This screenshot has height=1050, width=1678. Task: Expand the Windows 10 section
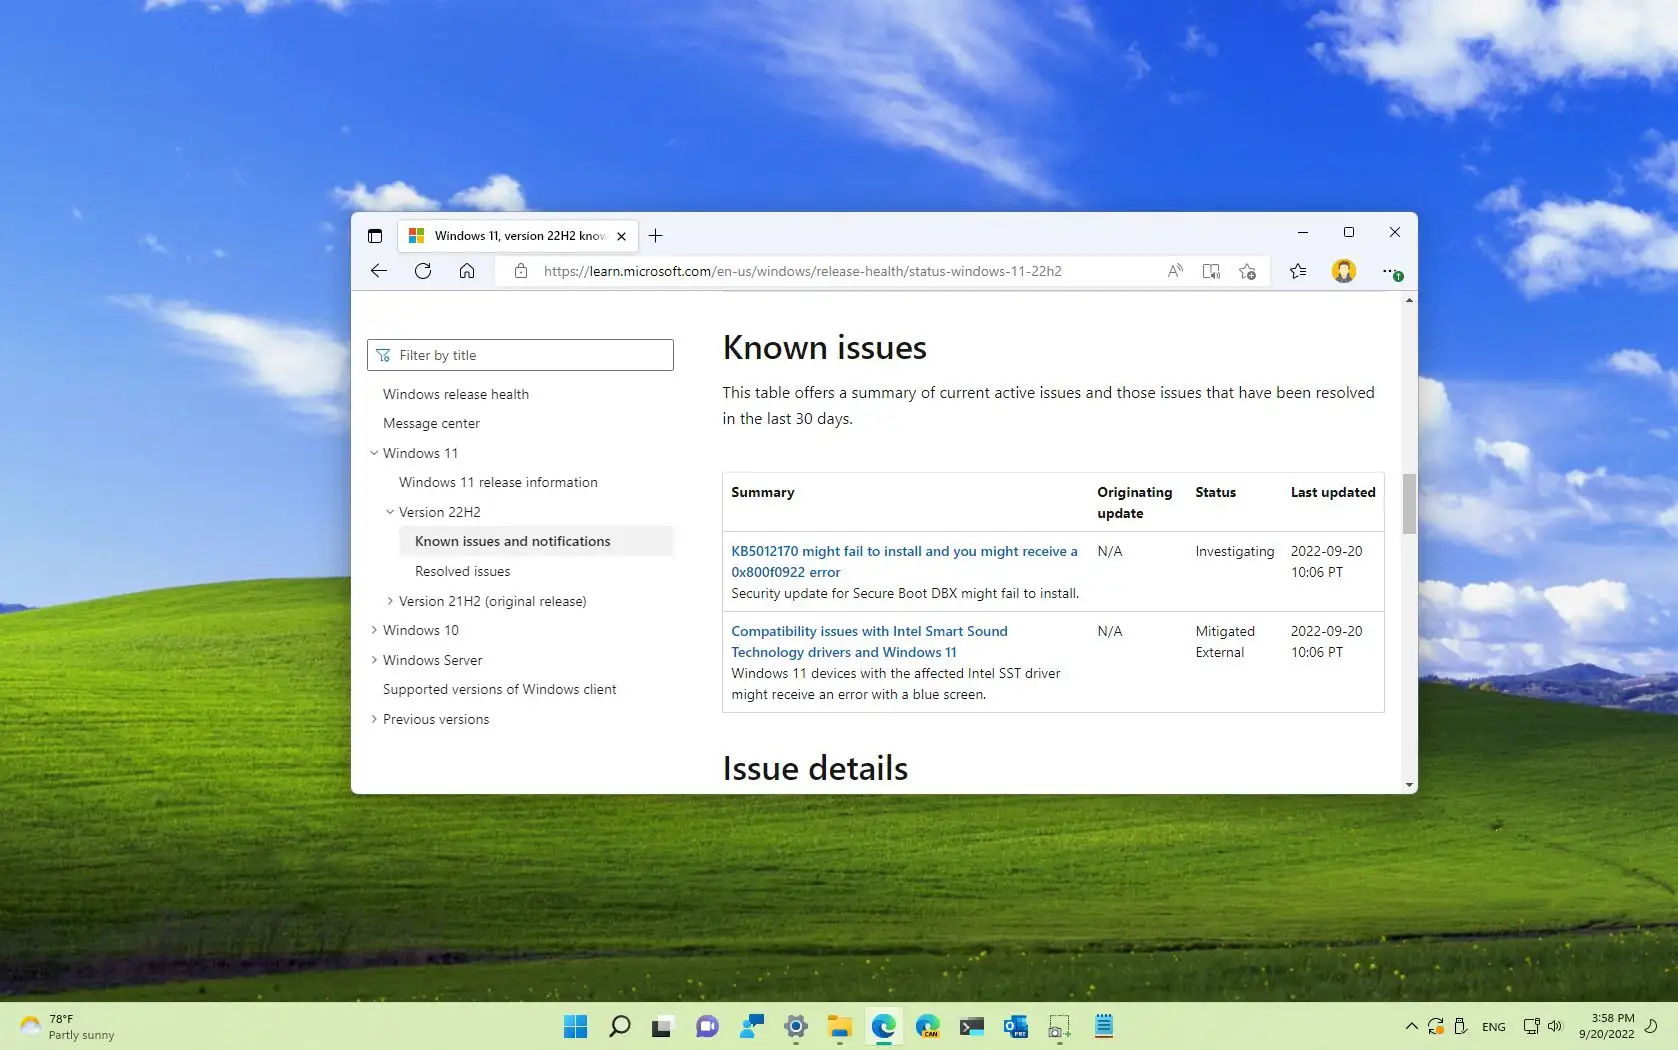[374, 630]
